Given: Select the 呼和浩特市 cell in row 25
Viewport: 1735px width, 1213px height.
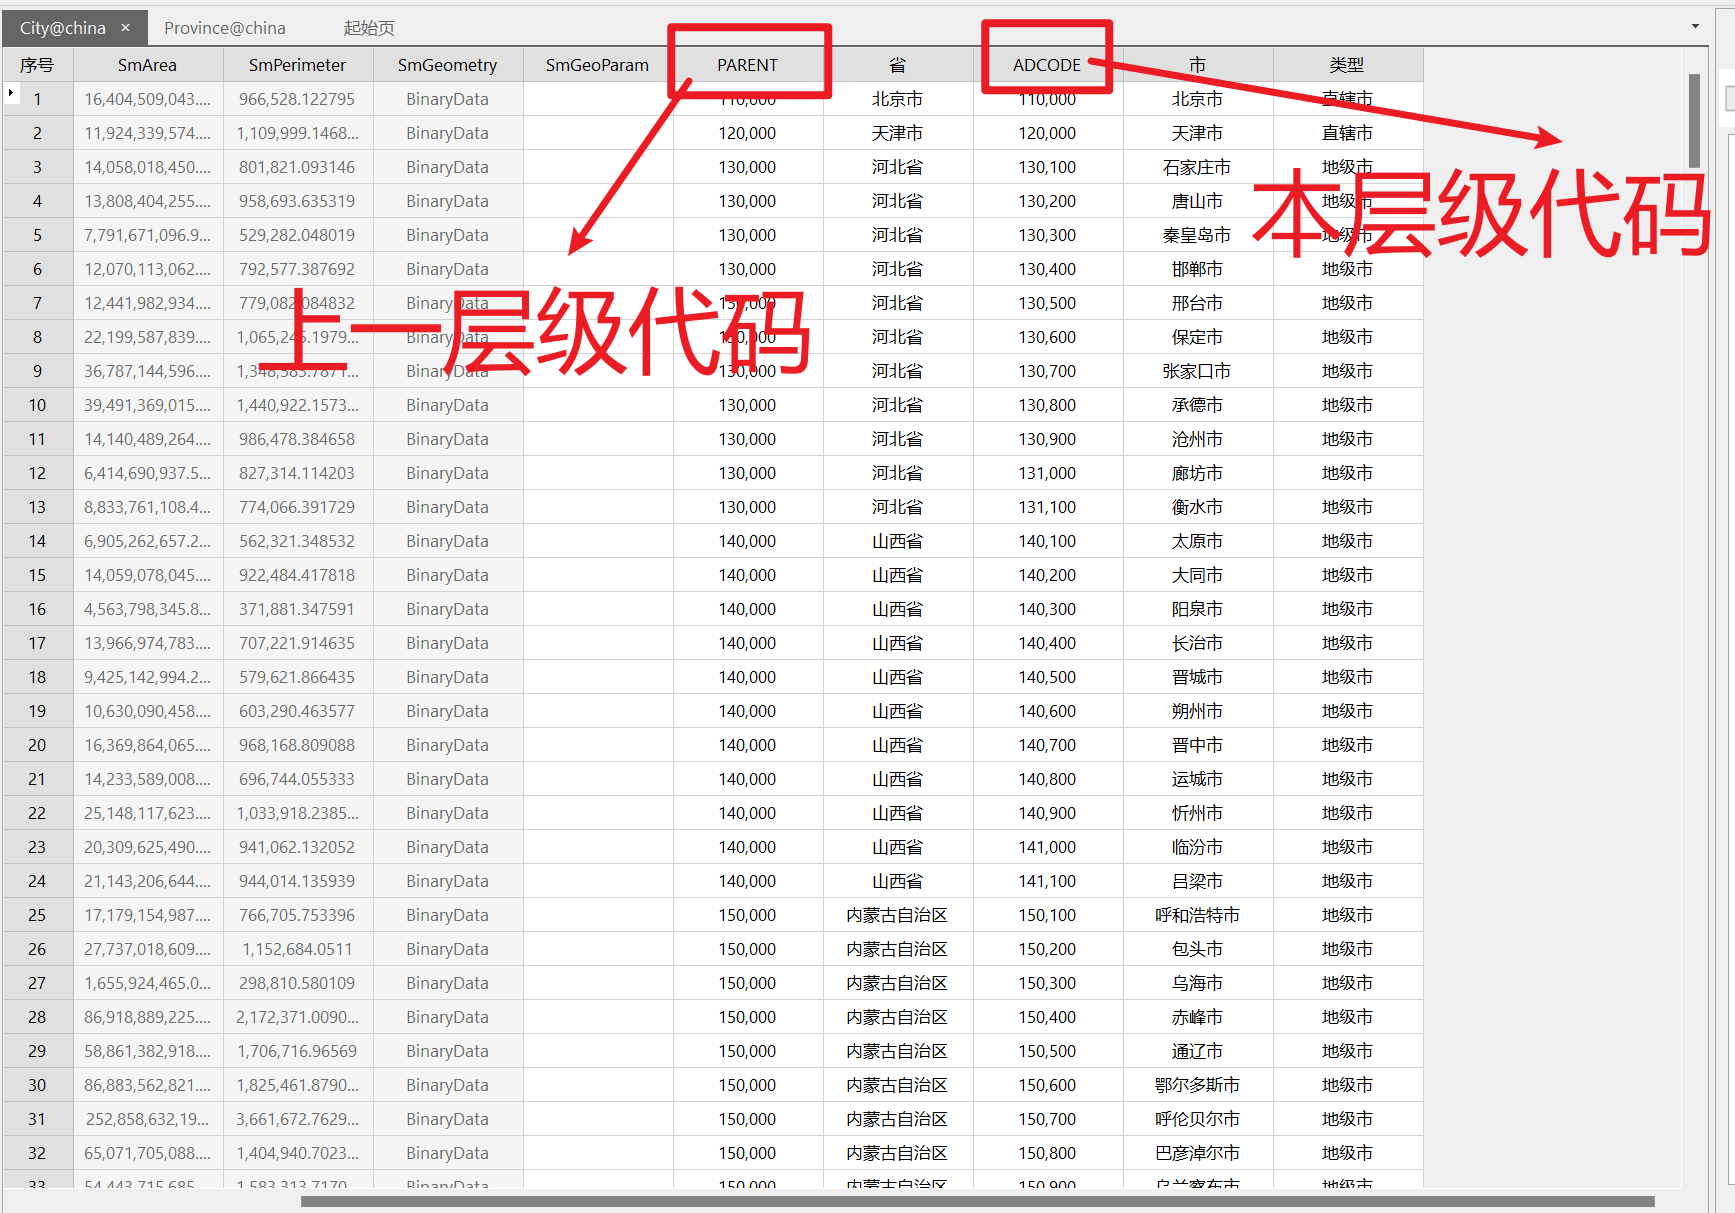Looking at the screenshot, I should click(x=1197, y=914).
